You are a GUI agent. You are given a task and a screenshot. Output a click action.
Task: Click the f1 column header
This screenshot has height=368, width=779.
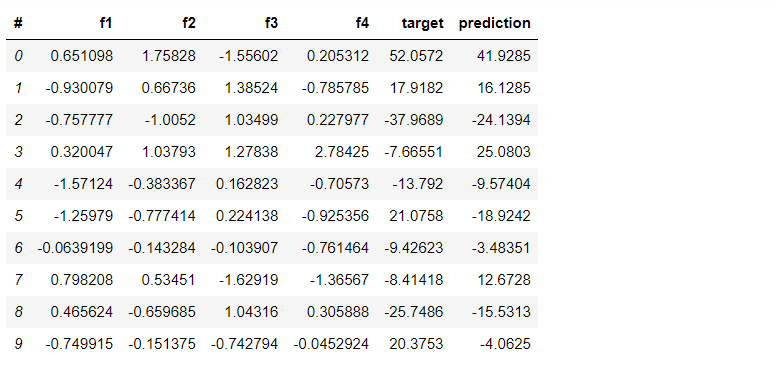coord(106,23)
